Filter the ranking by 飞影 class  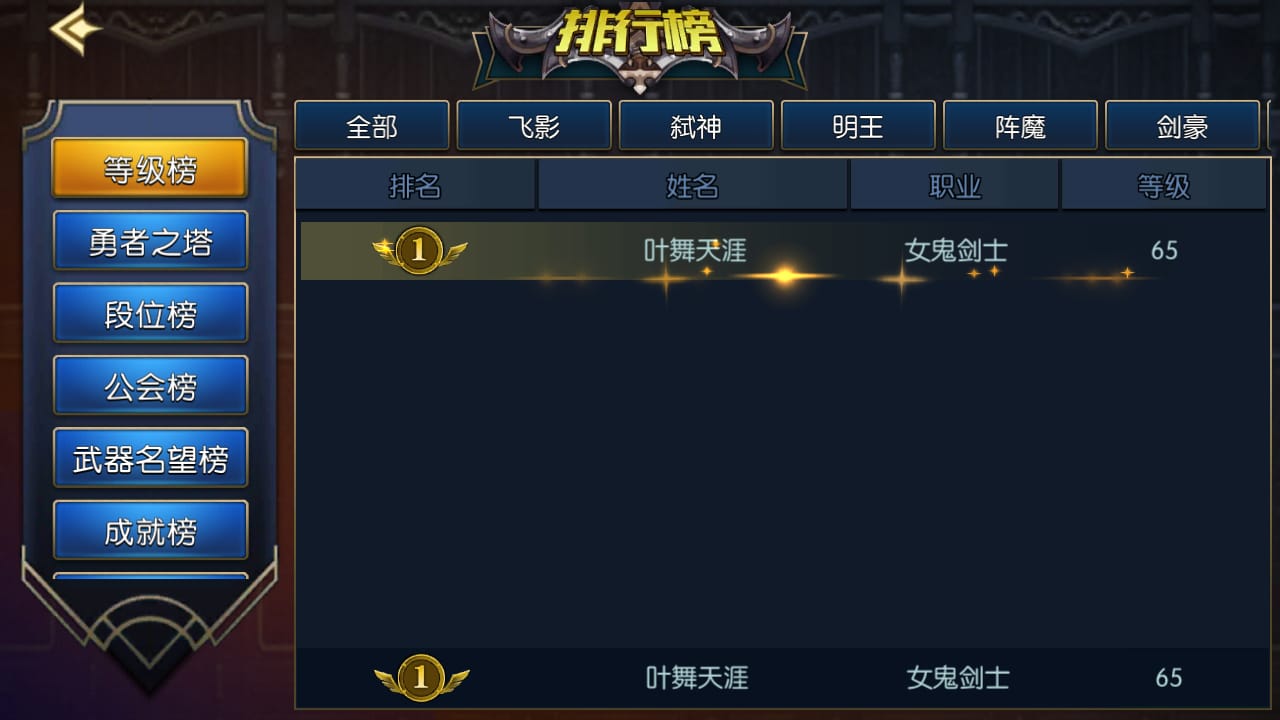[534, 126]
